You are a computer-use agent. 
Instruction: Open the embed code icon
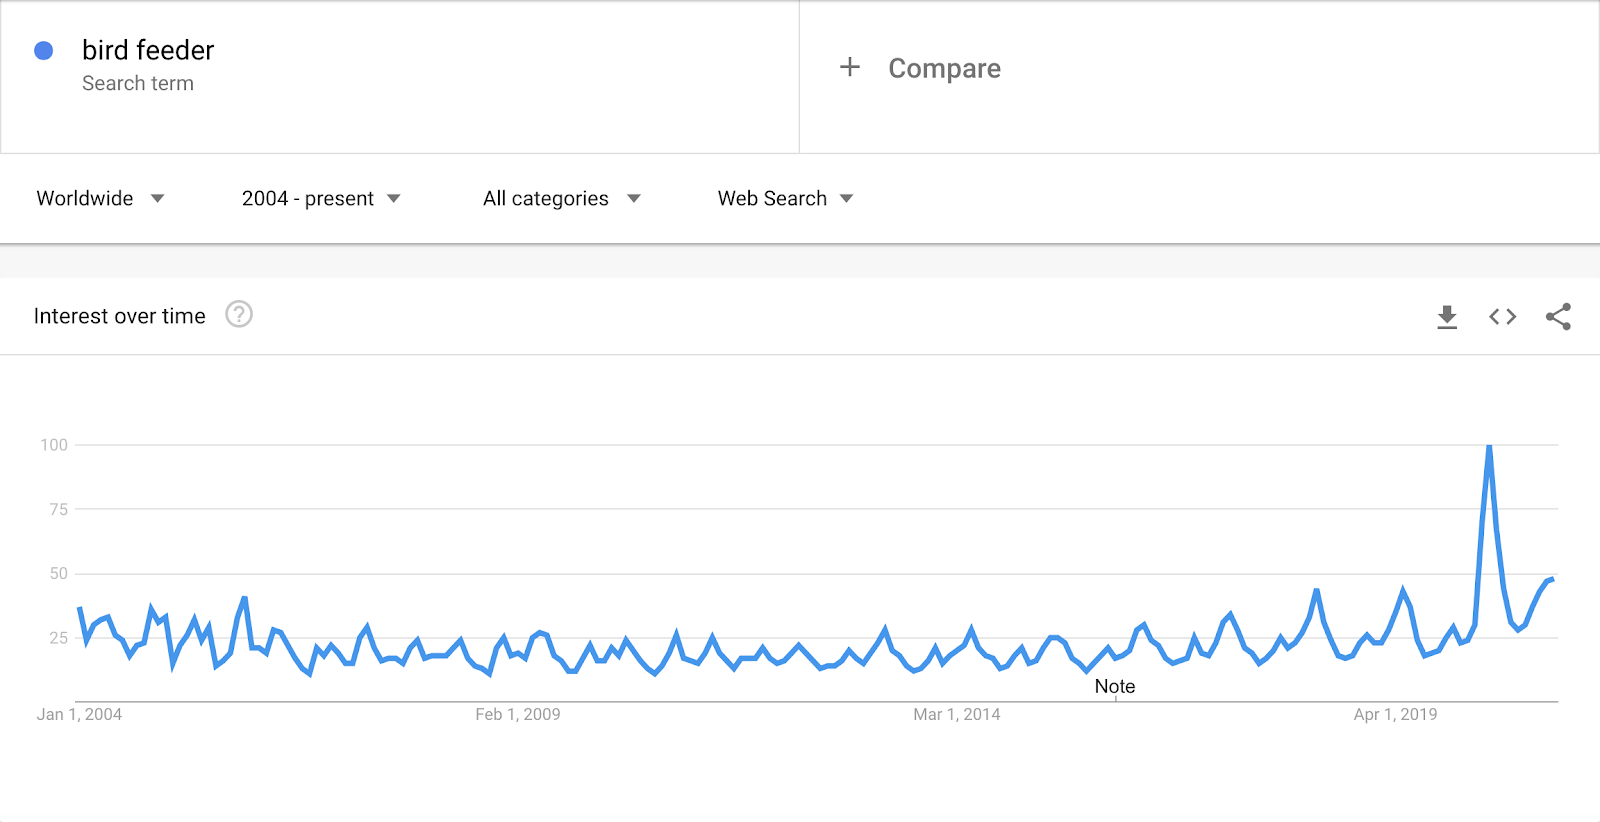point(1502,317)
